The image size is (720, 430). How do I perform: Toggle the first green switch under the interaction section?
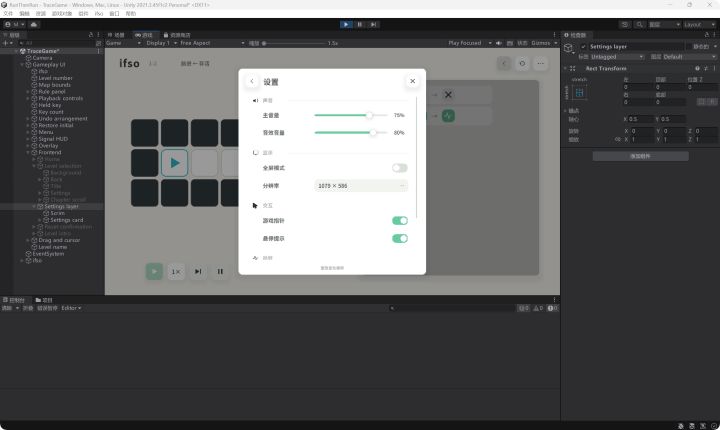(399, 221)
